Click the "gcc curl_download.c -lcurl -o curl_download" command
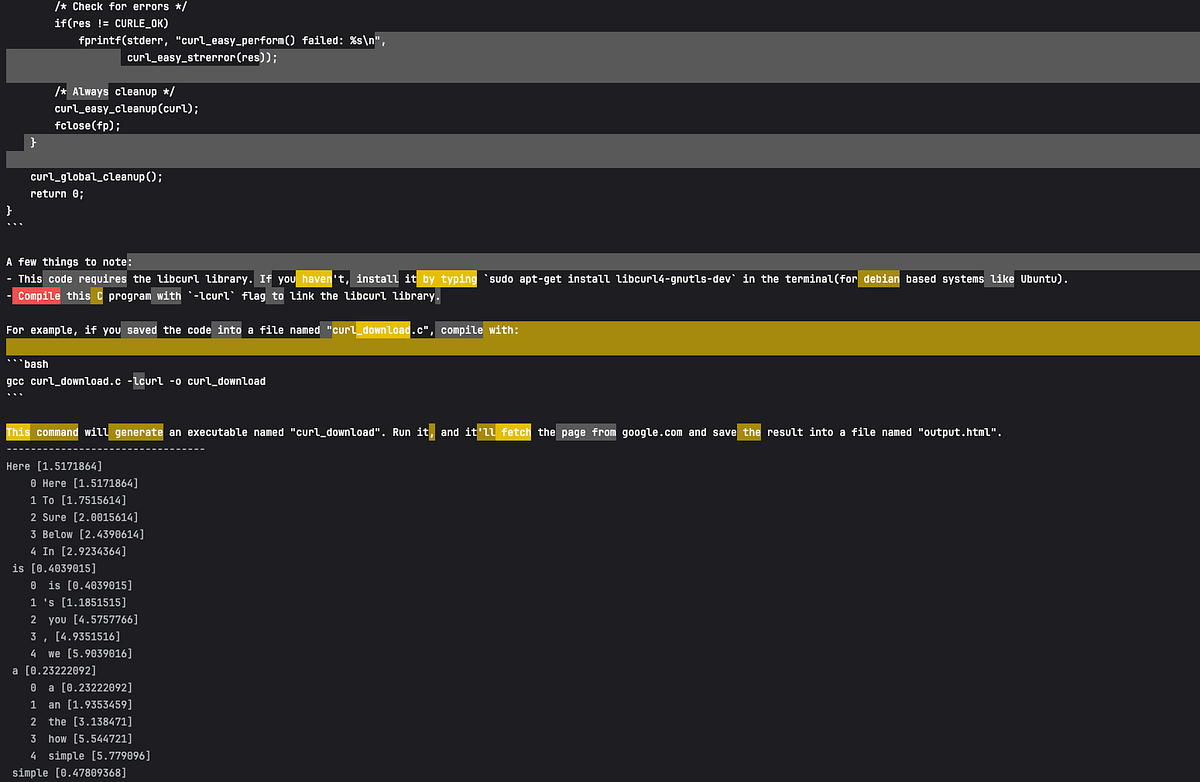 pyautogui.click(x=136, y=381)
